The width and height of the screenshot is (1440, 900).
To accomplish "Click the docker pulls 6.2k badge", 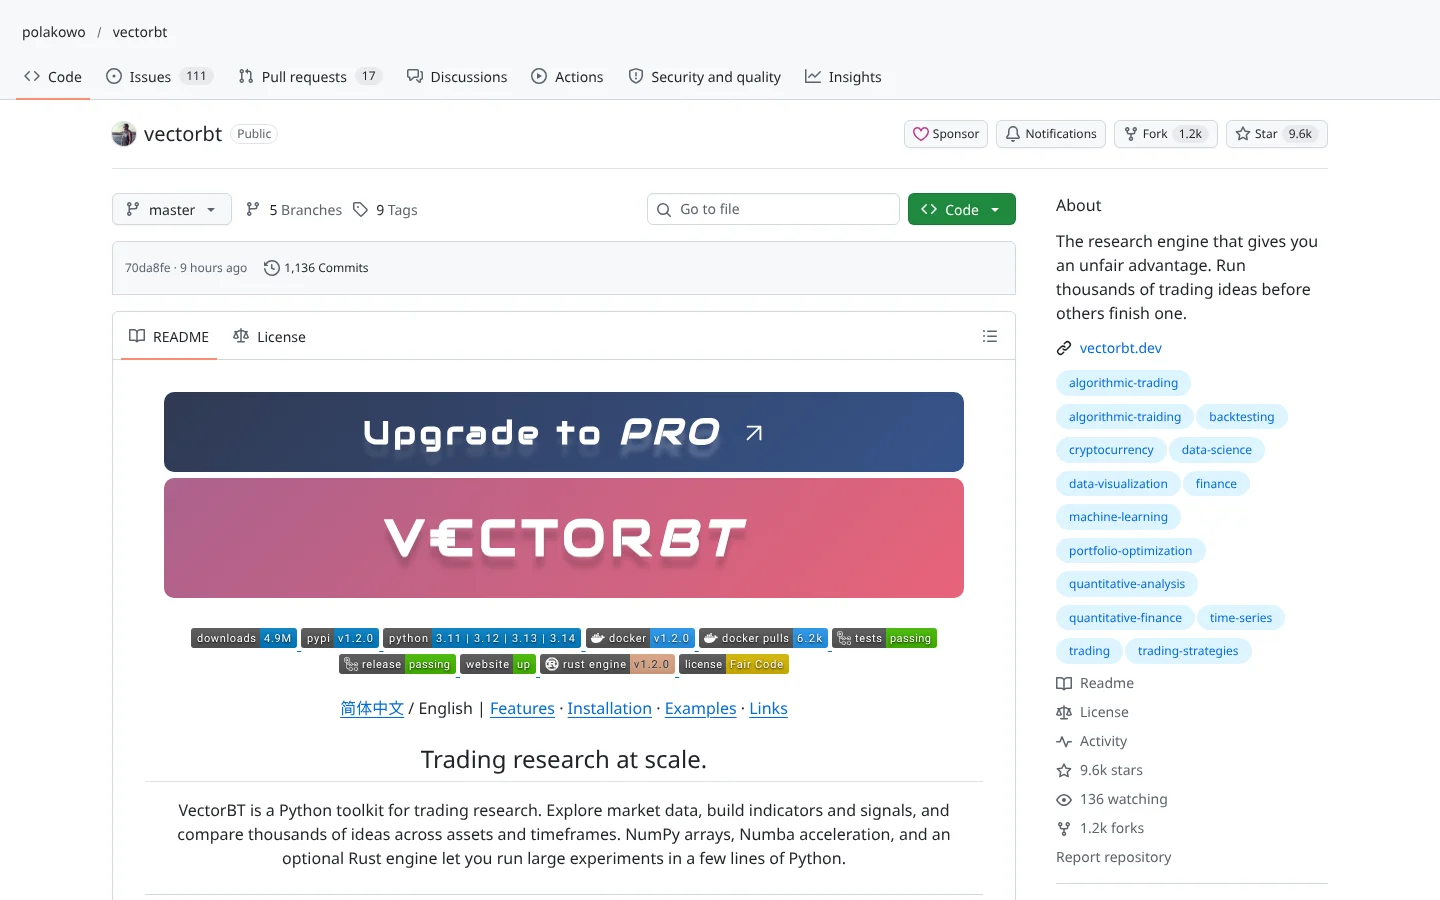I will 763,638.
